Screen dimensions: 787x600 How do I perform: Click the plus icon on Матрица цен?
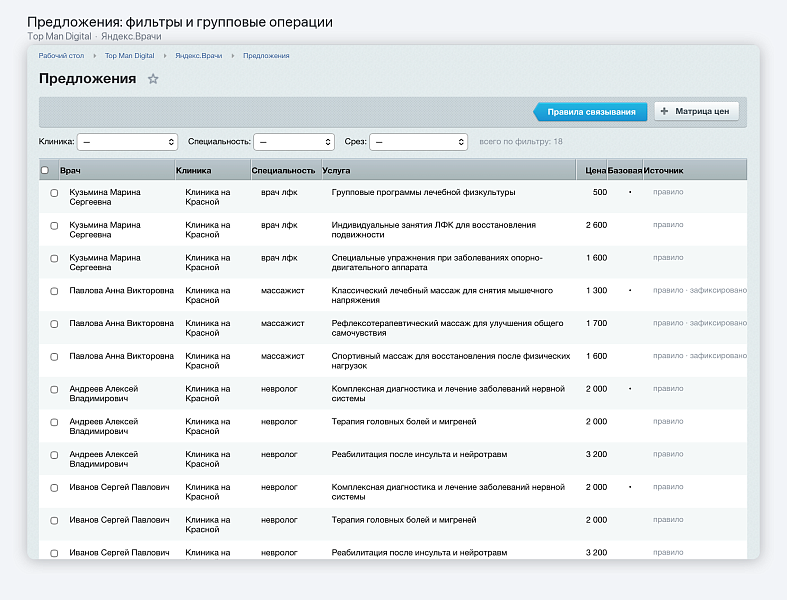(664, 111)
